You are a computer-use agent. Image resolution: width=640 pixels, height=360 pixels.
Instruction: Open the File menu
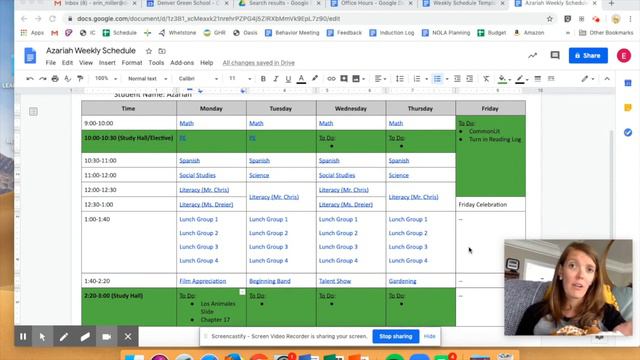tap(51, 63)
